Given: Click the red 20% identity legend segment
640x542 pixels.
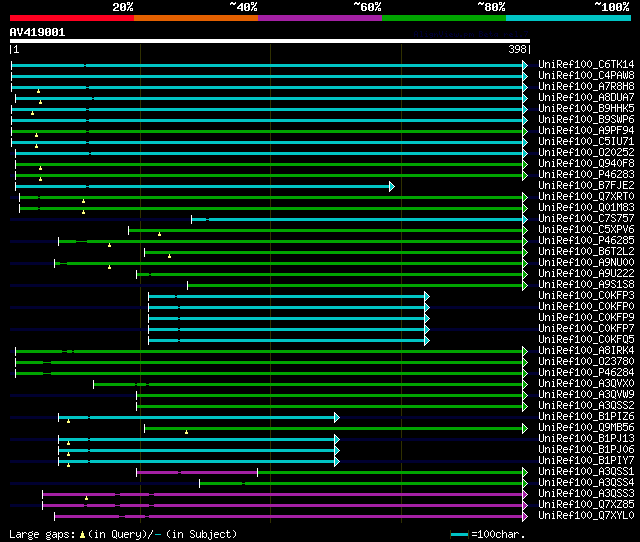Looking at the screenshot, I should pyautogui.click(x=72, y=18).
